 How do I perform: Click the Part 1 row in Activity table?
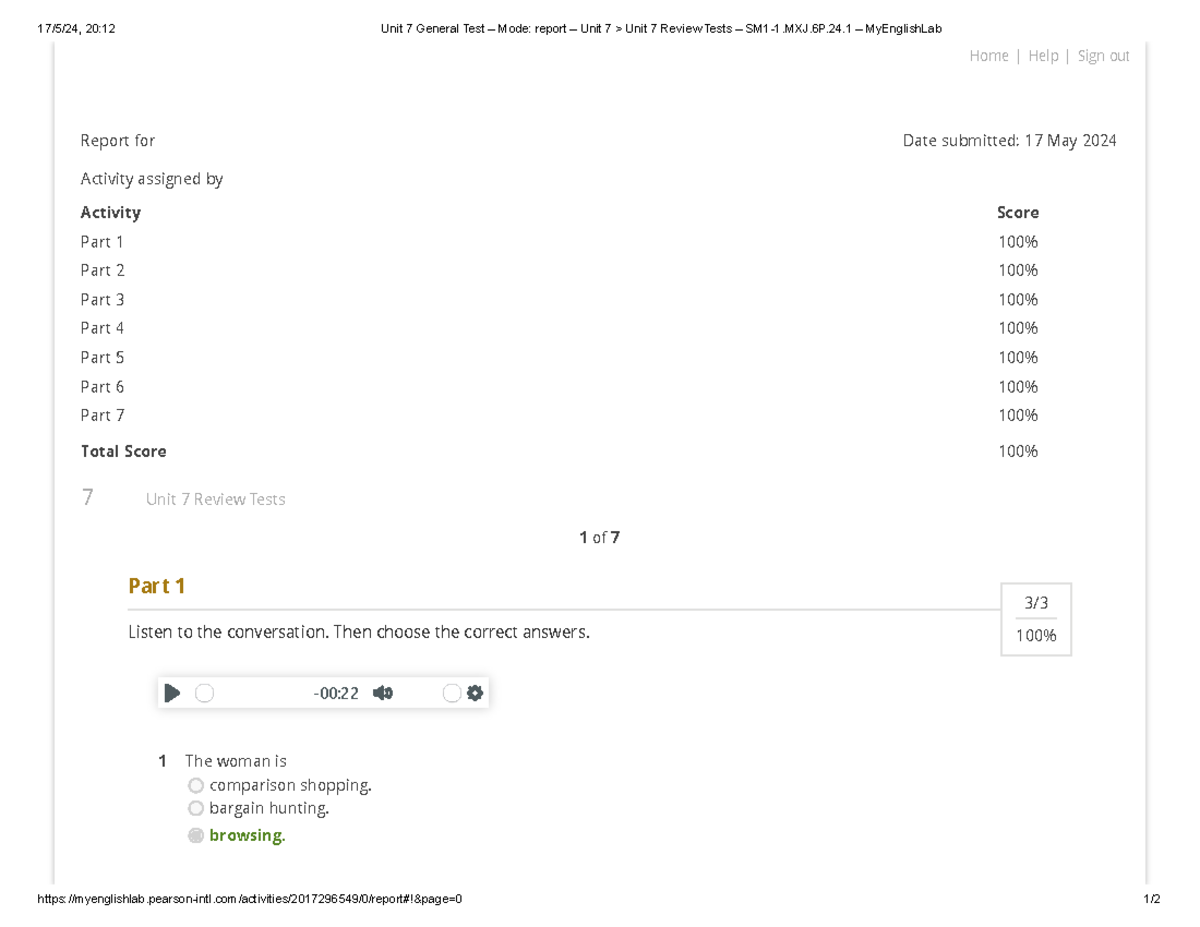(x=102, y=242)
